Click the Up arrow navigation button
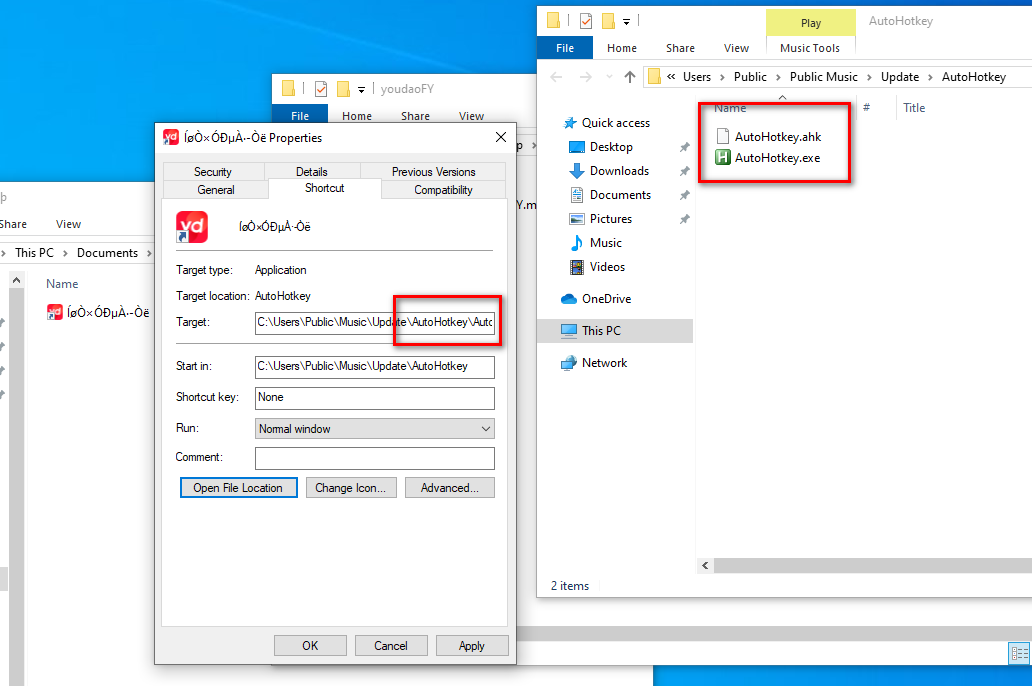The width and height of the screenshot is (1032, 686). click(629, 77)
